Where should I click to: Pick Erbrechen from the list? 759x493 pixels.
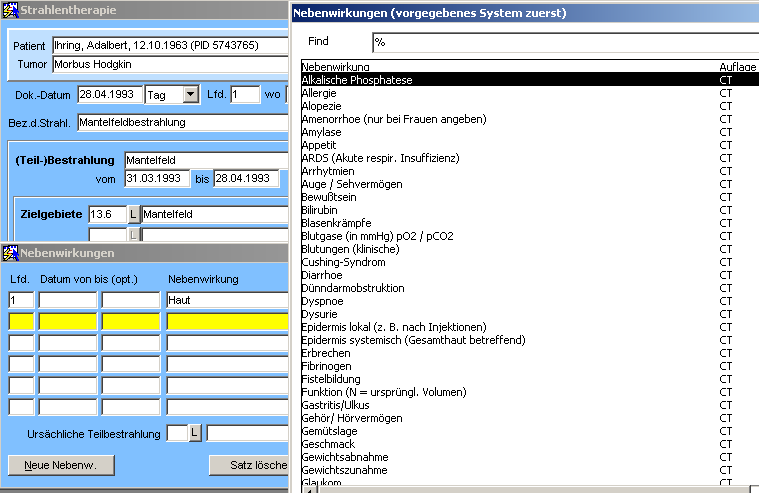(325, 353)
